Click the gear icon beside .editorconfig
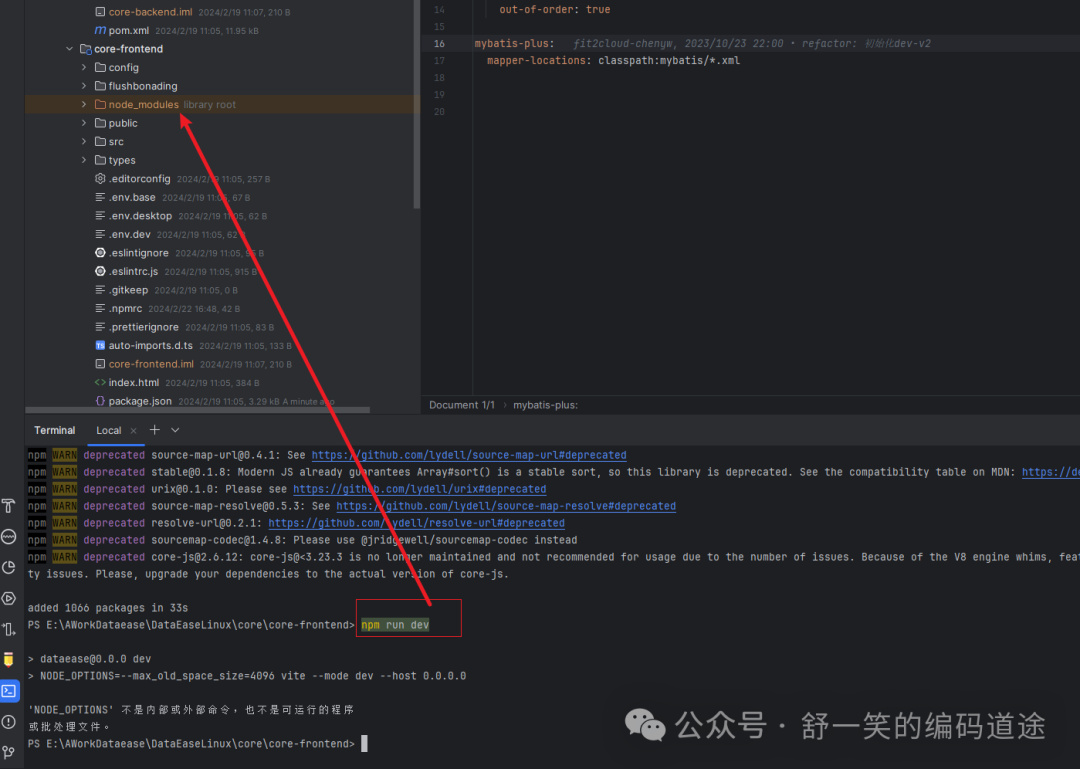Image resolution: width=1080 pixels, height=769 pixels. point(100,178)
